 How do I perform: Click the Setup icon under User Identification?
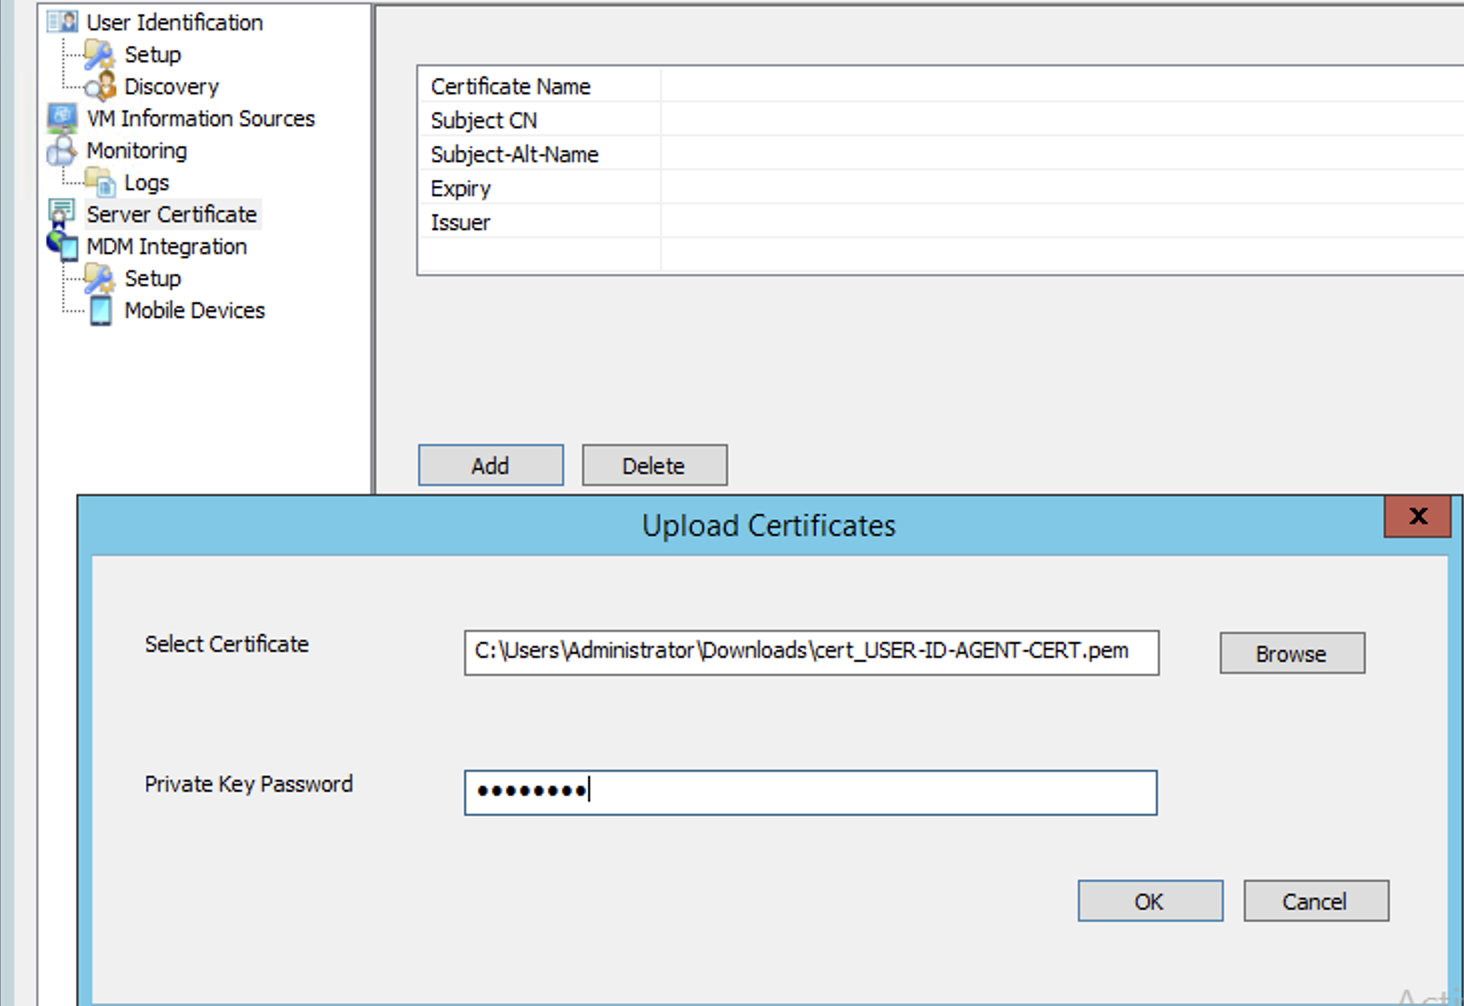(x=99, y=54)
